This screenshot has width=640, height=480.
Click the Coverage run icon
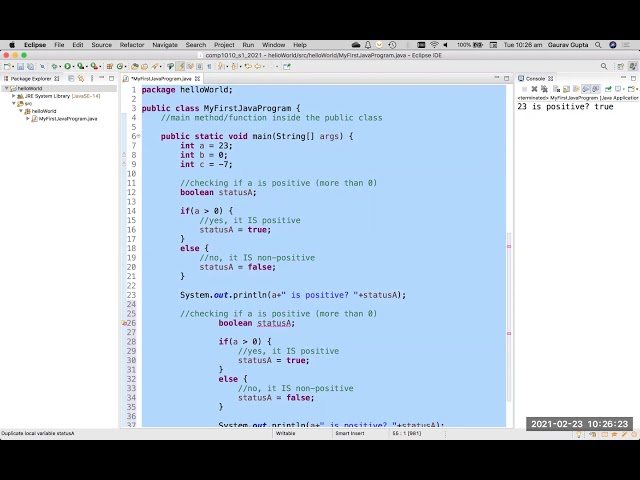click(x=81, y=67)
